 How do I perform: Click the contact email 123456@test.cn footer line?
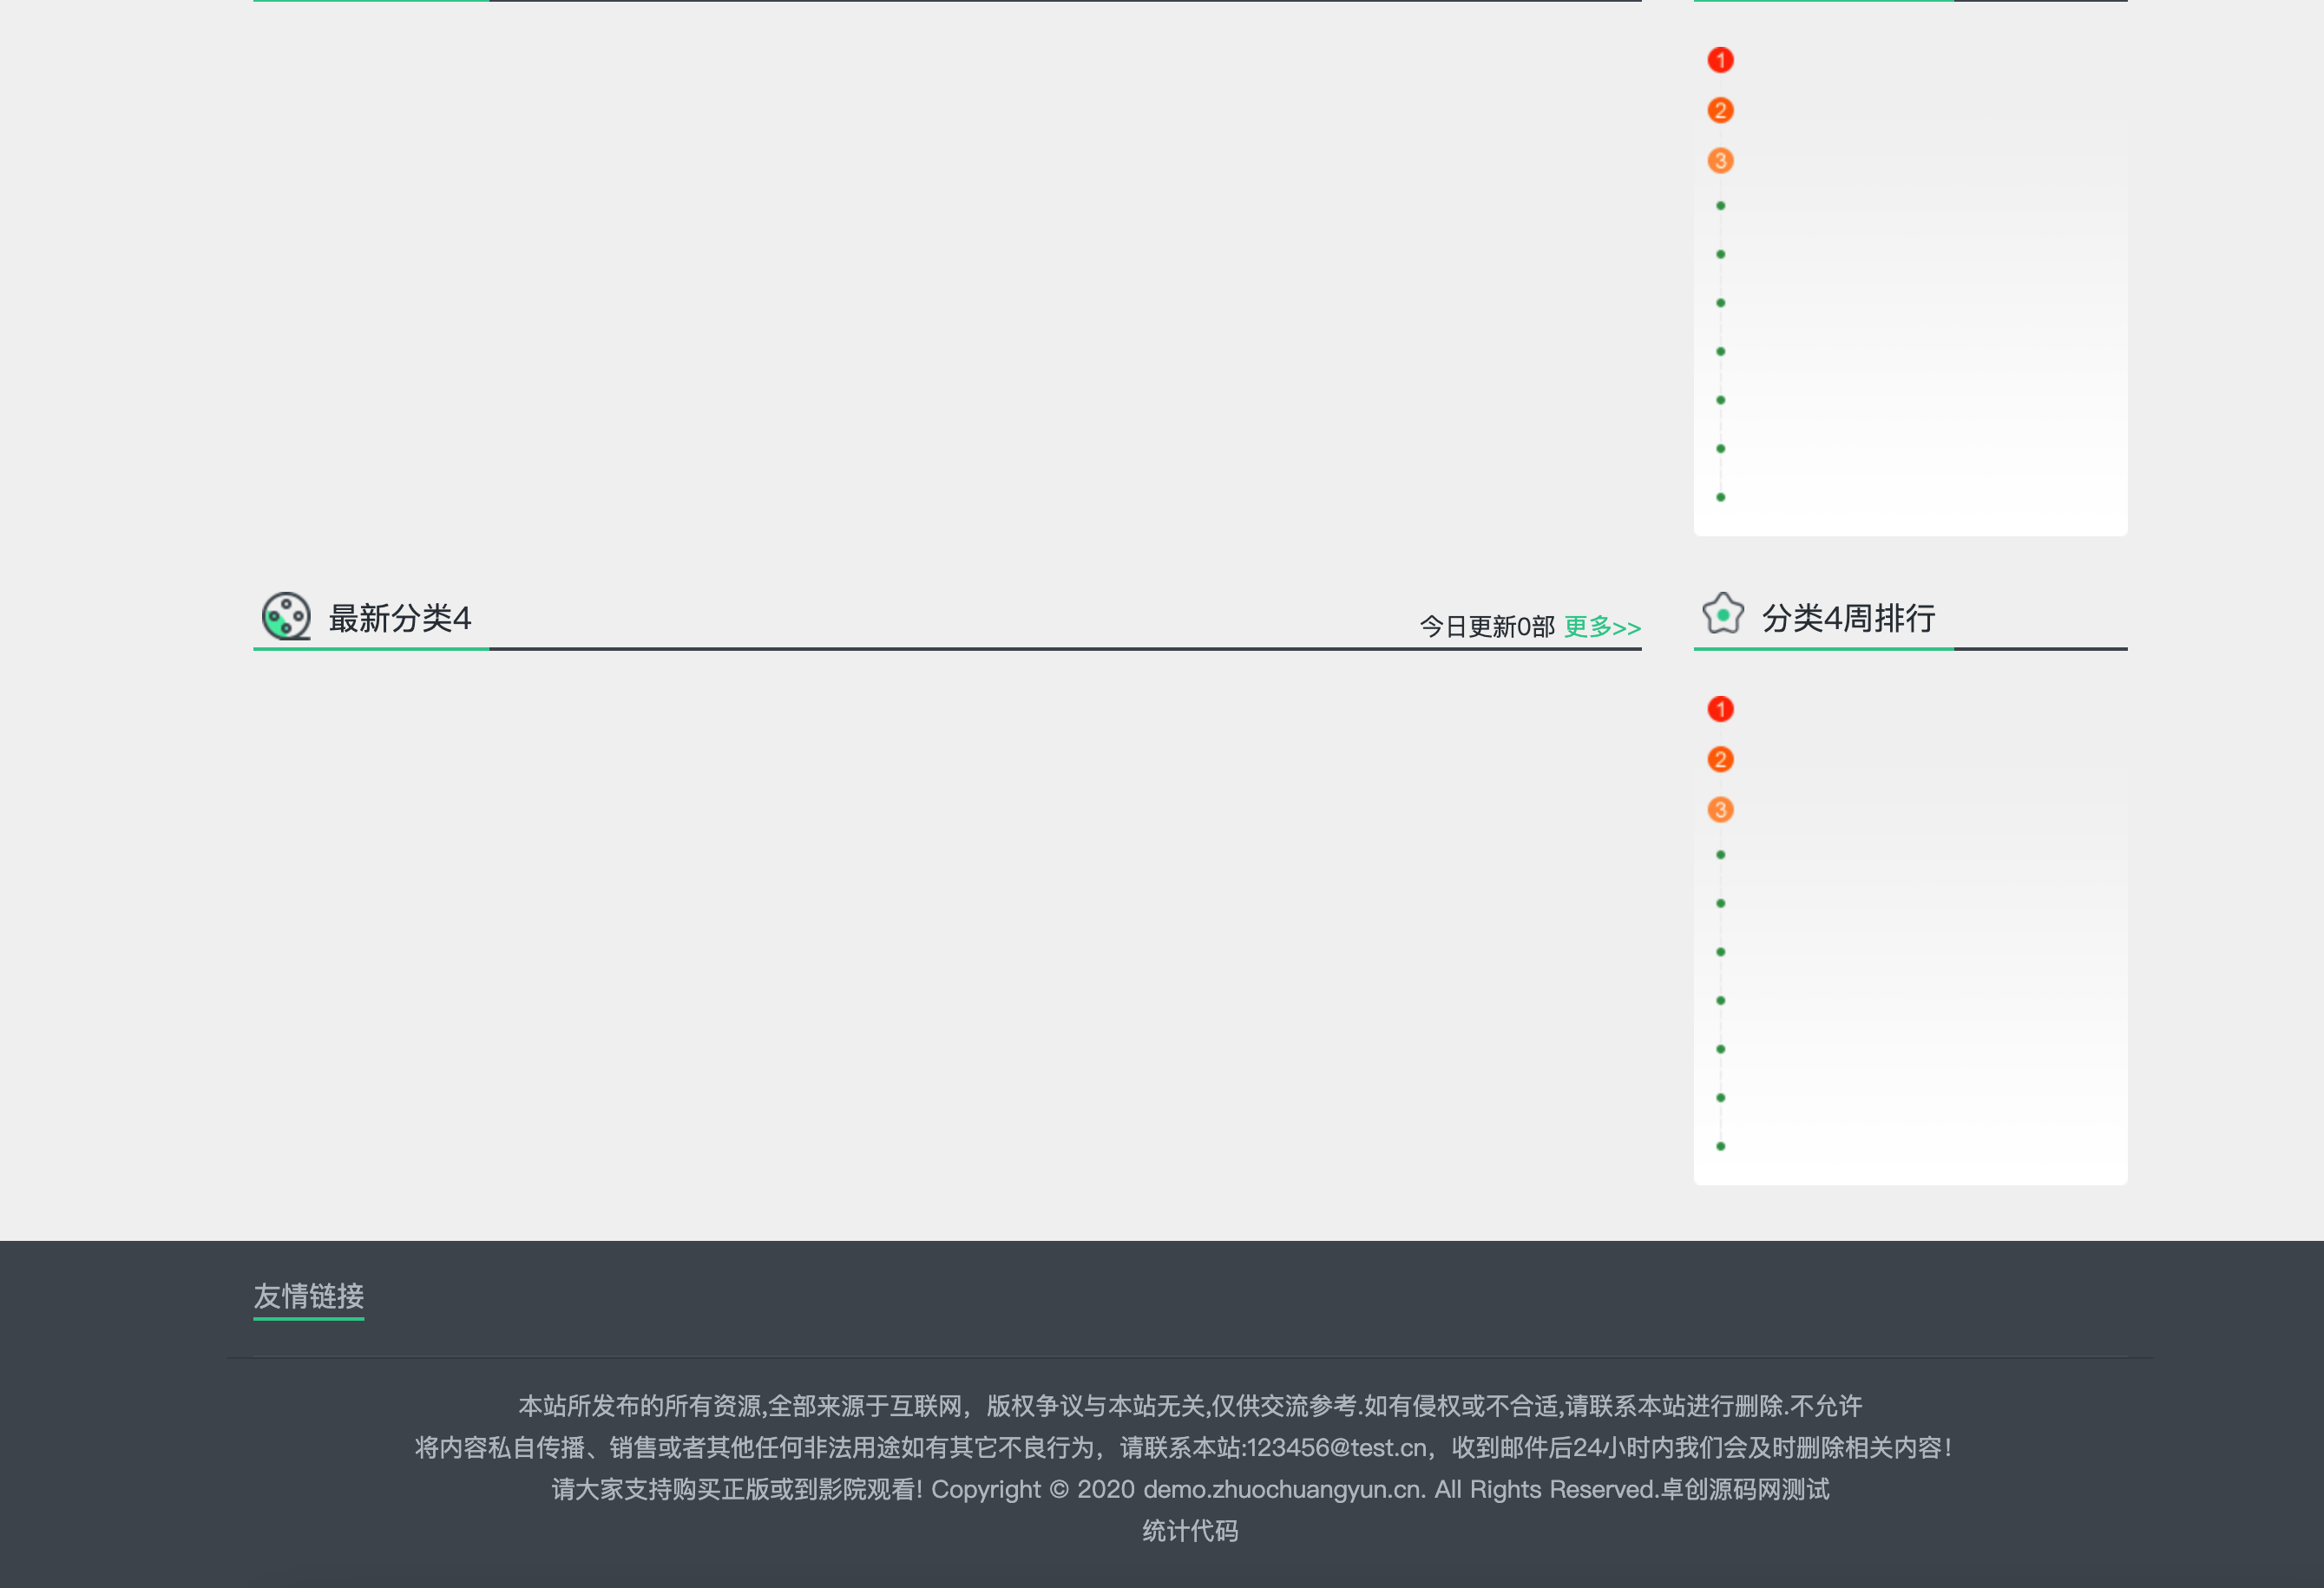pyautogui.click(x=1183, y=1448)
